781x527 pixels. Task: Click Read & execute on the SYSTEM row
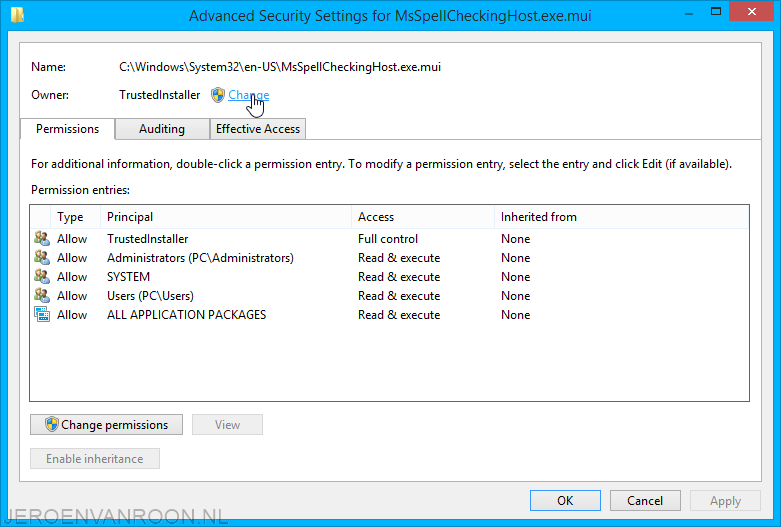click(x=399, y=276)
